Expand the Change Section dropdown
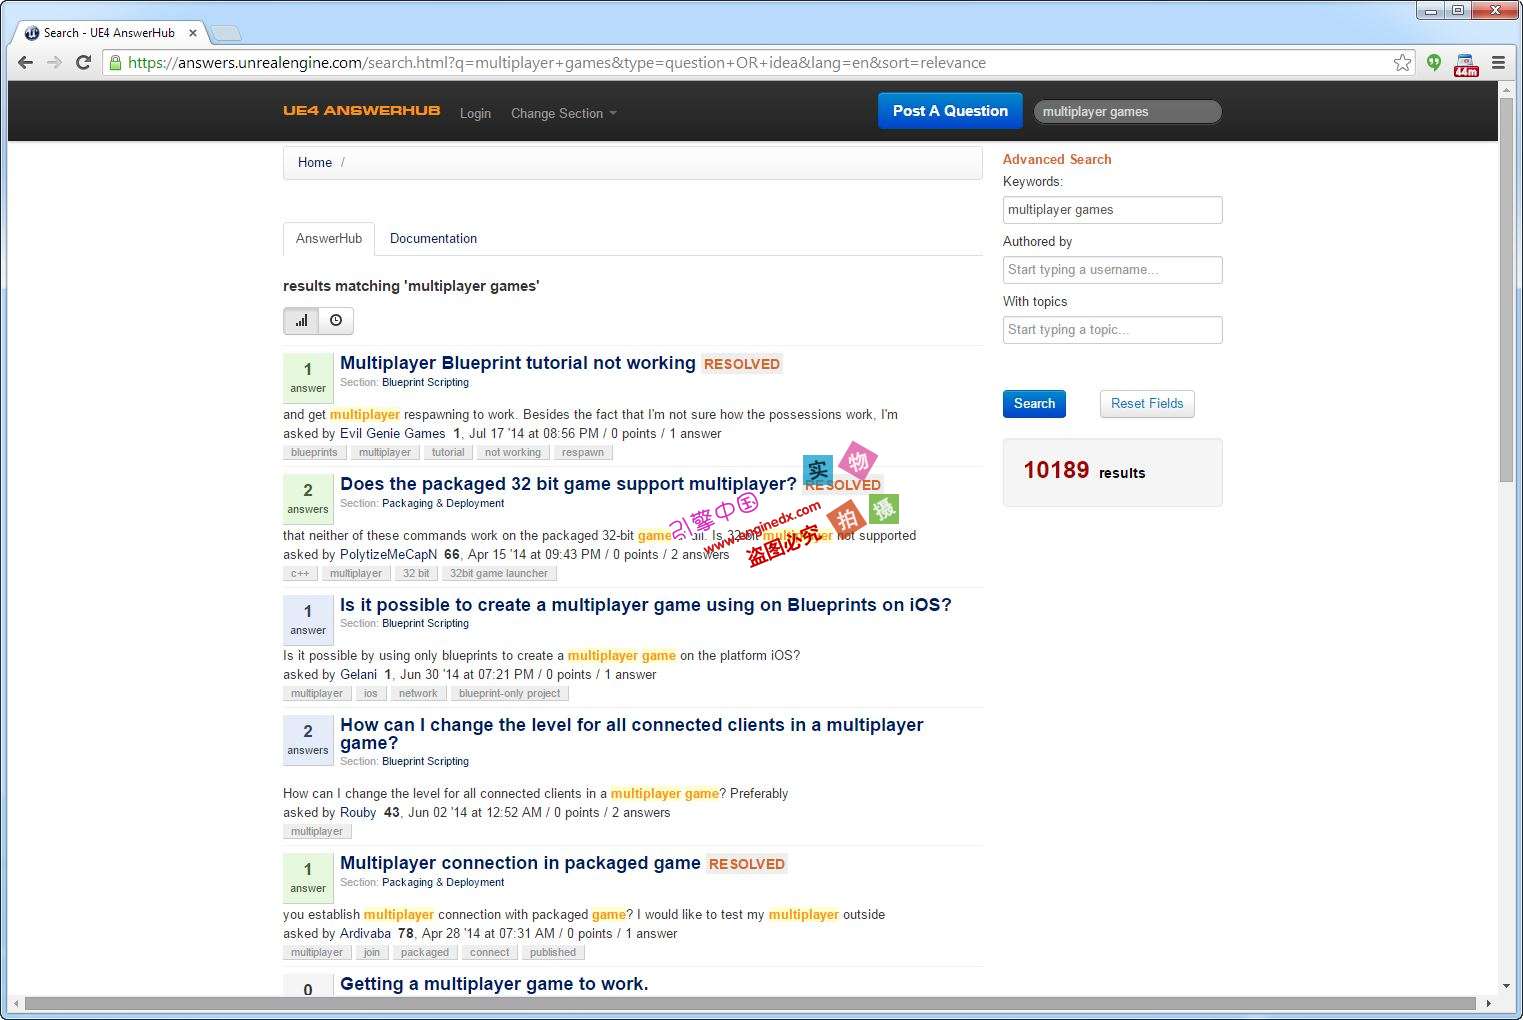Screen dimensions: 1523x1020 pyautogui.click(x=563, y=113)
